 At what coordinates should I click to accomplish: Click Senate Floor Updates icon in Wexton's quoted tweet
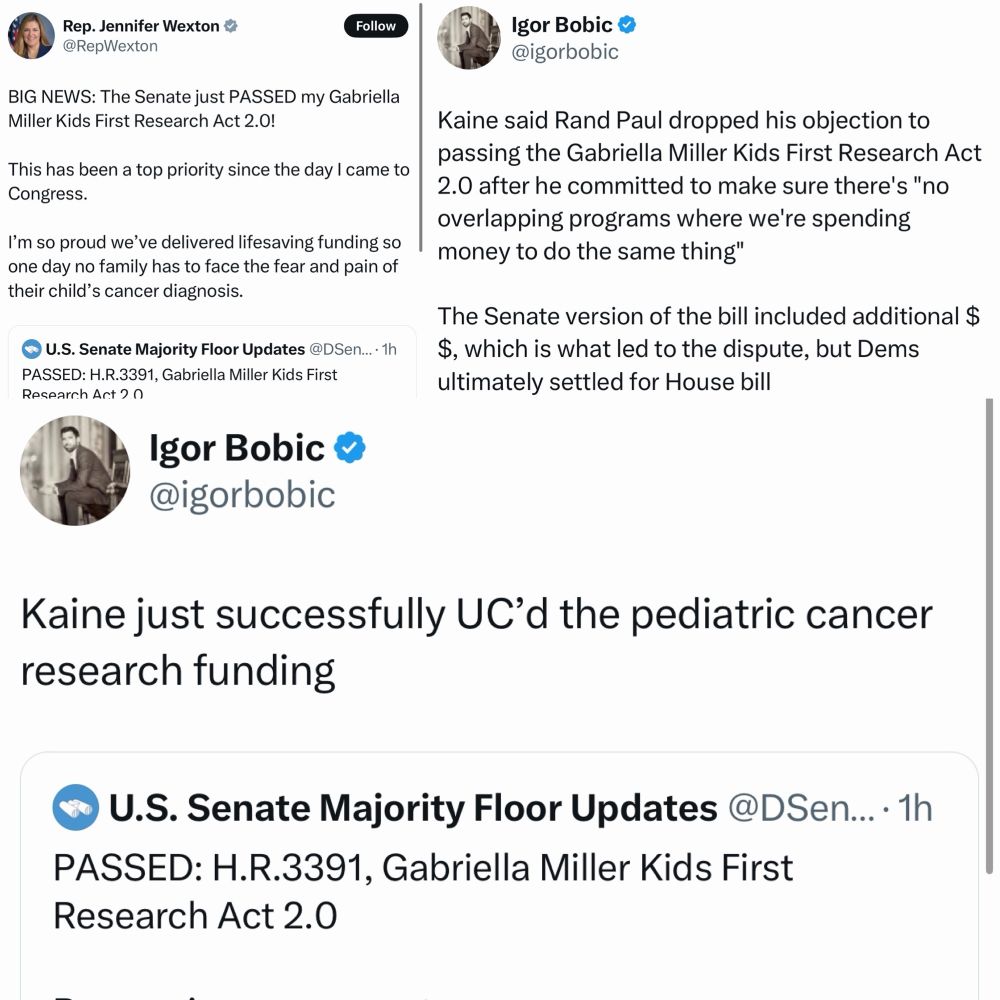pos(32,350)
